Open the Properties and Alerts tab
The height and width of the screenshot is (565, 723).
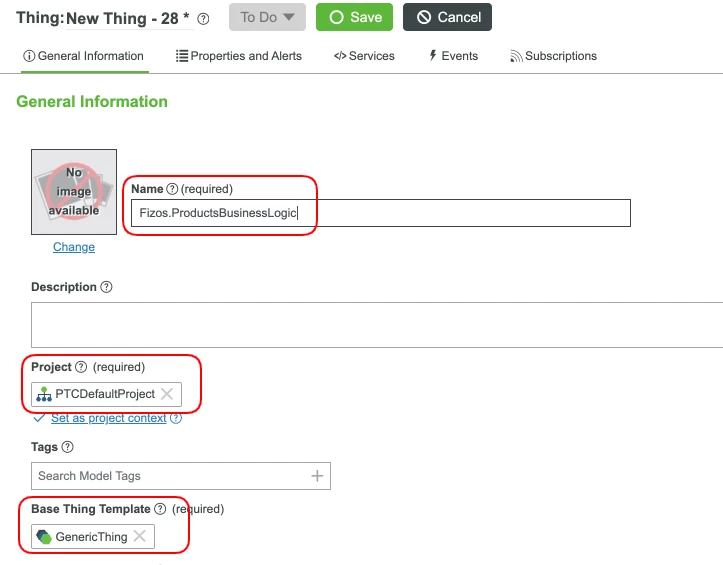tap(239, 56)
